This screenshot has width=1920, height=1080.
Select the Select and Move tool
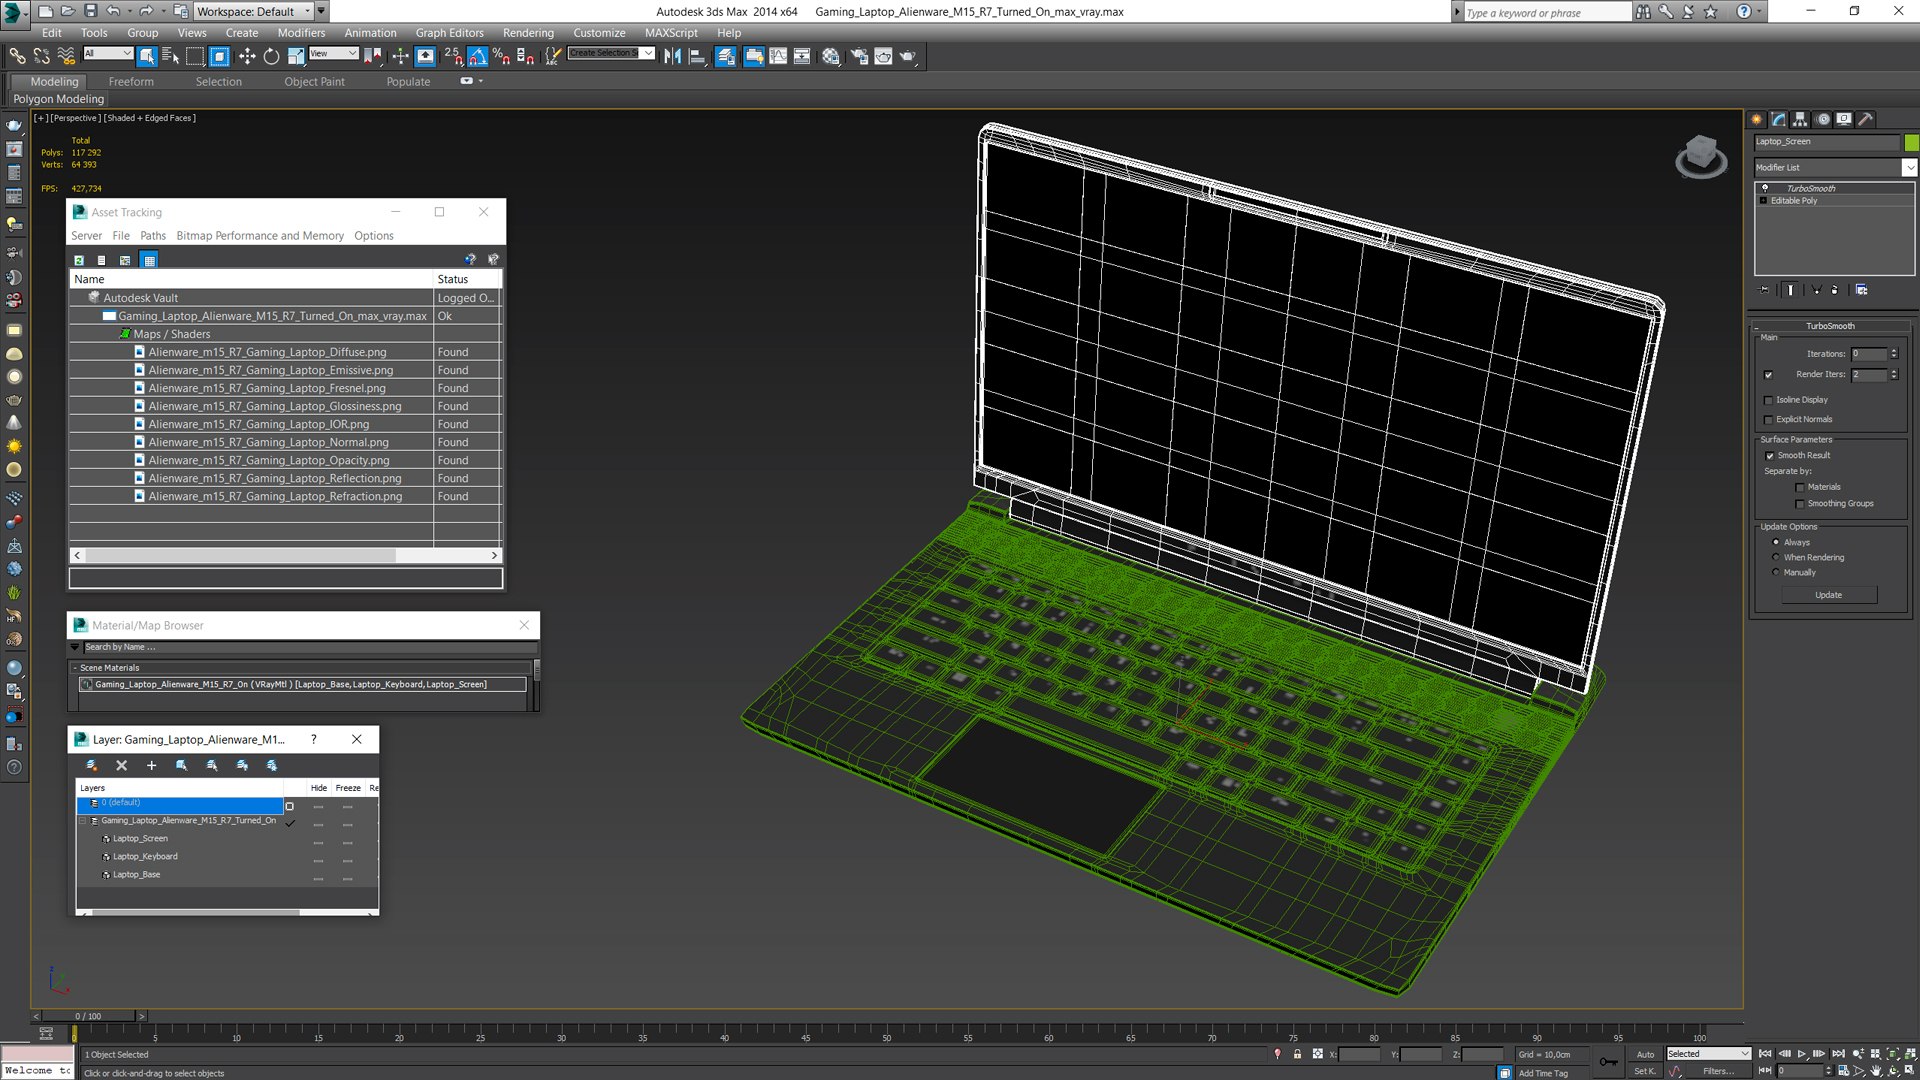point(246,56)
